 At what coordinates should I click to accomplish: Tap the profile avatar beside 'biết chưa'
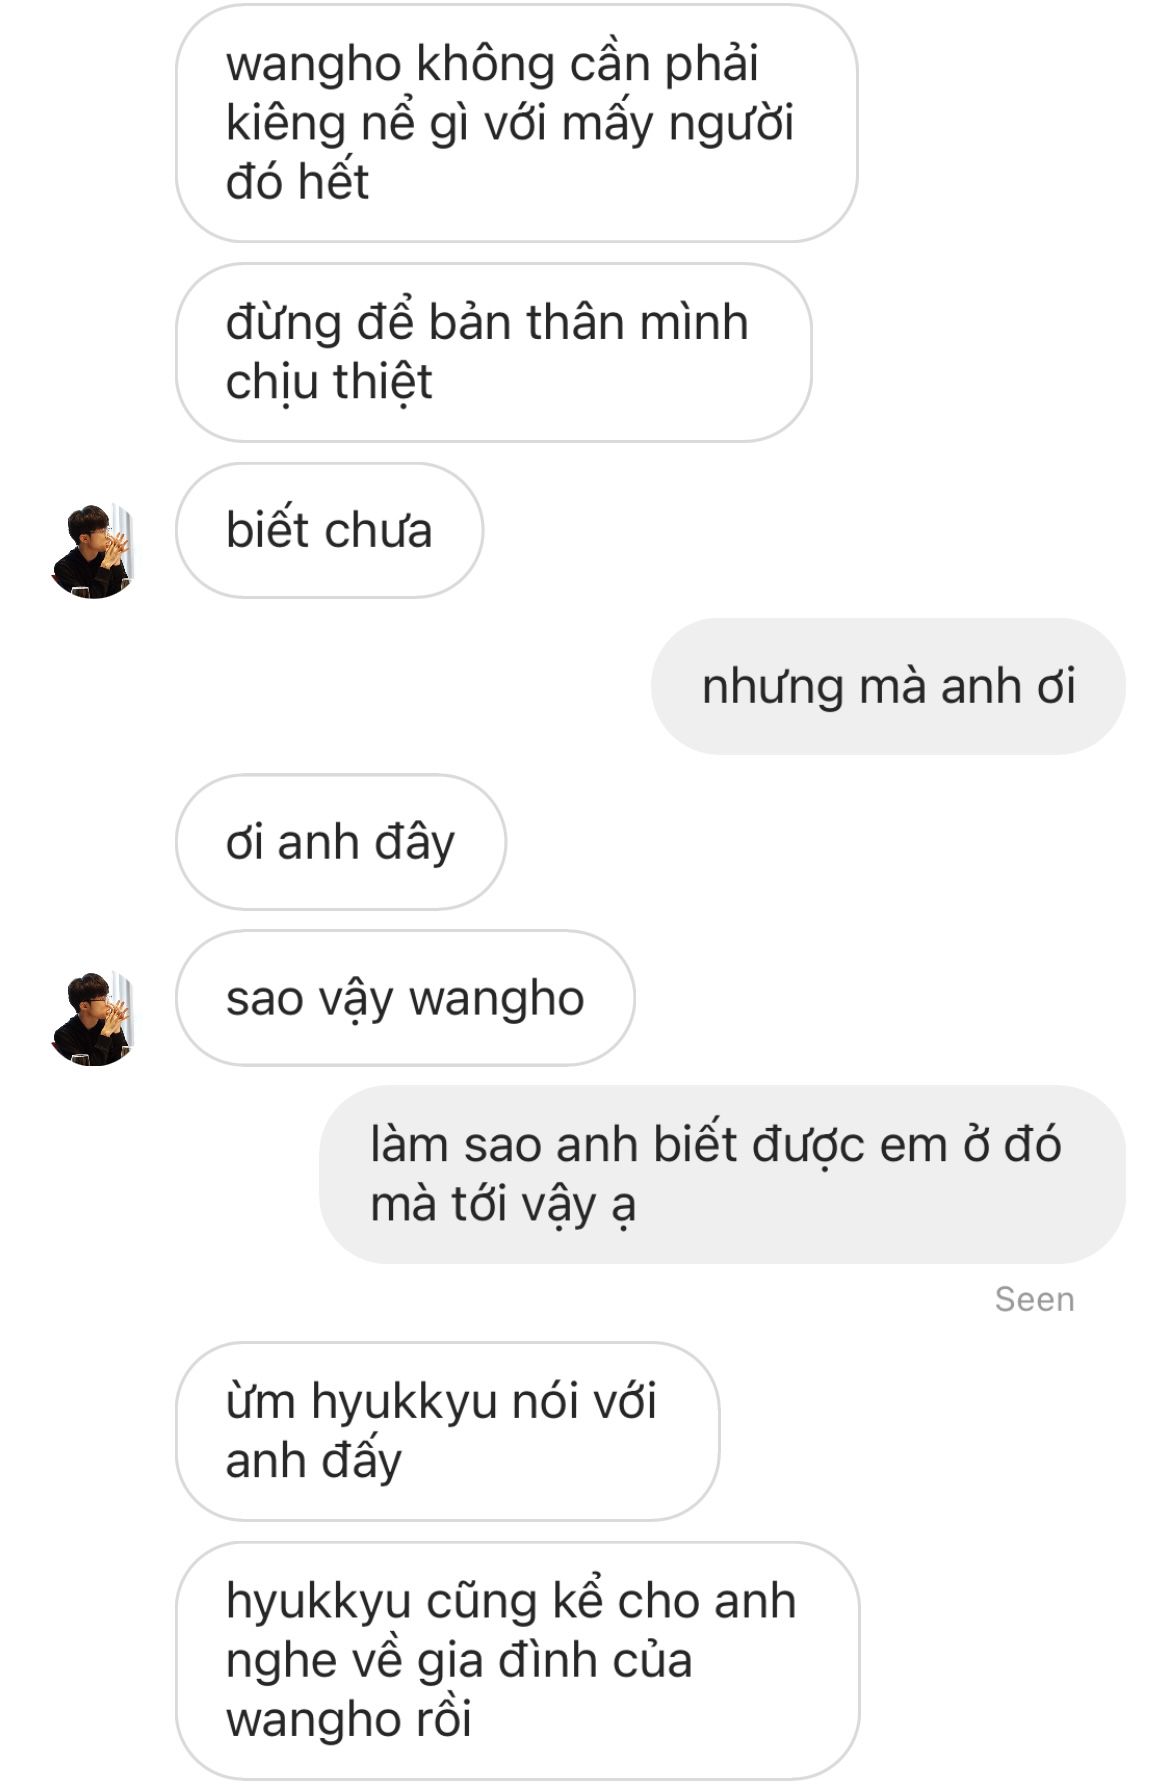pos(92,551)
